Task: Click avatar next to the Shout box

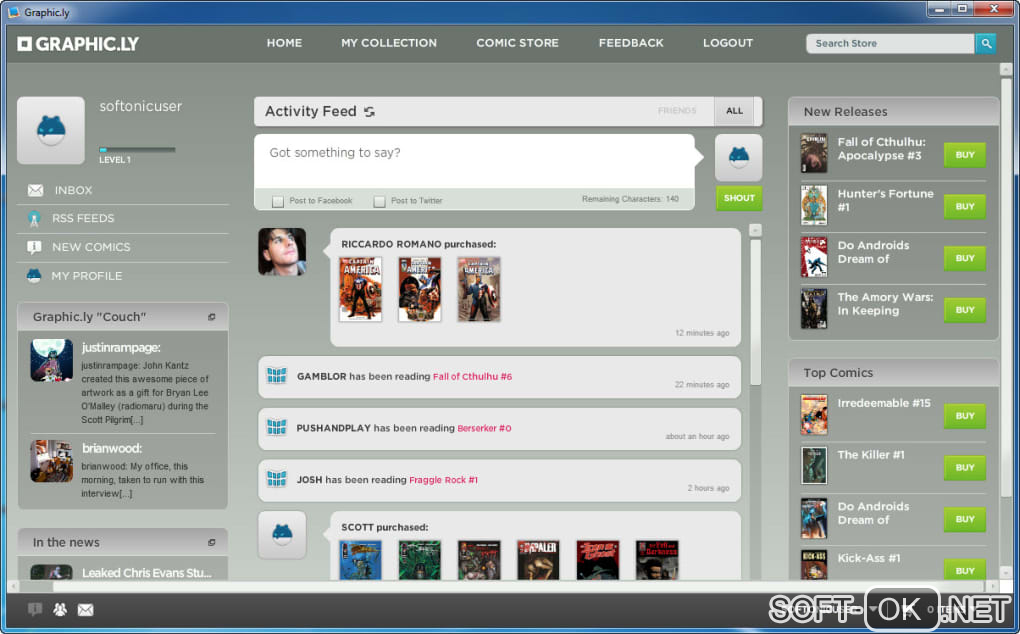Action: 738,157
